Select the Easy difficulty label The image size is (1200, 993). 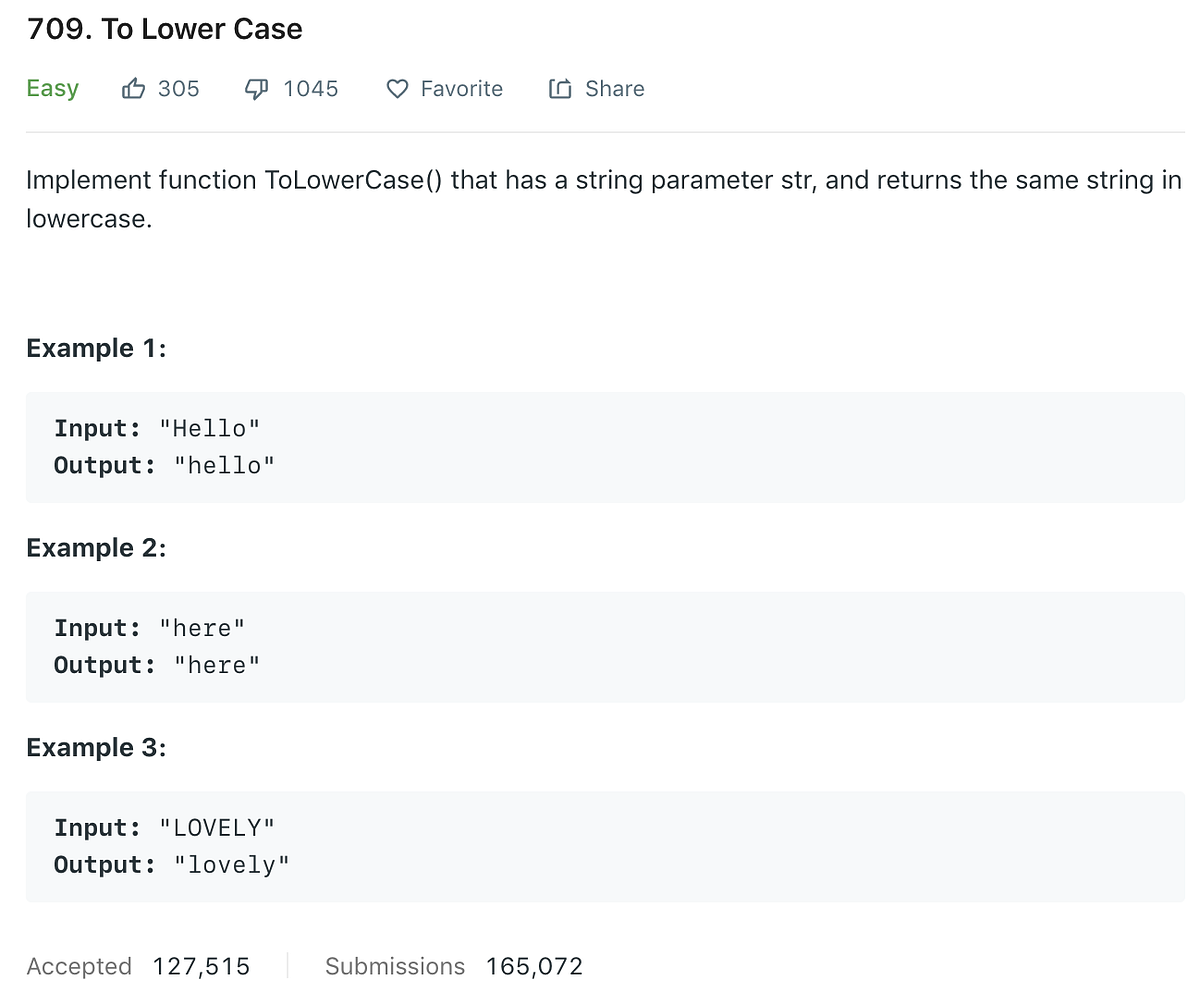coord(52,88)
